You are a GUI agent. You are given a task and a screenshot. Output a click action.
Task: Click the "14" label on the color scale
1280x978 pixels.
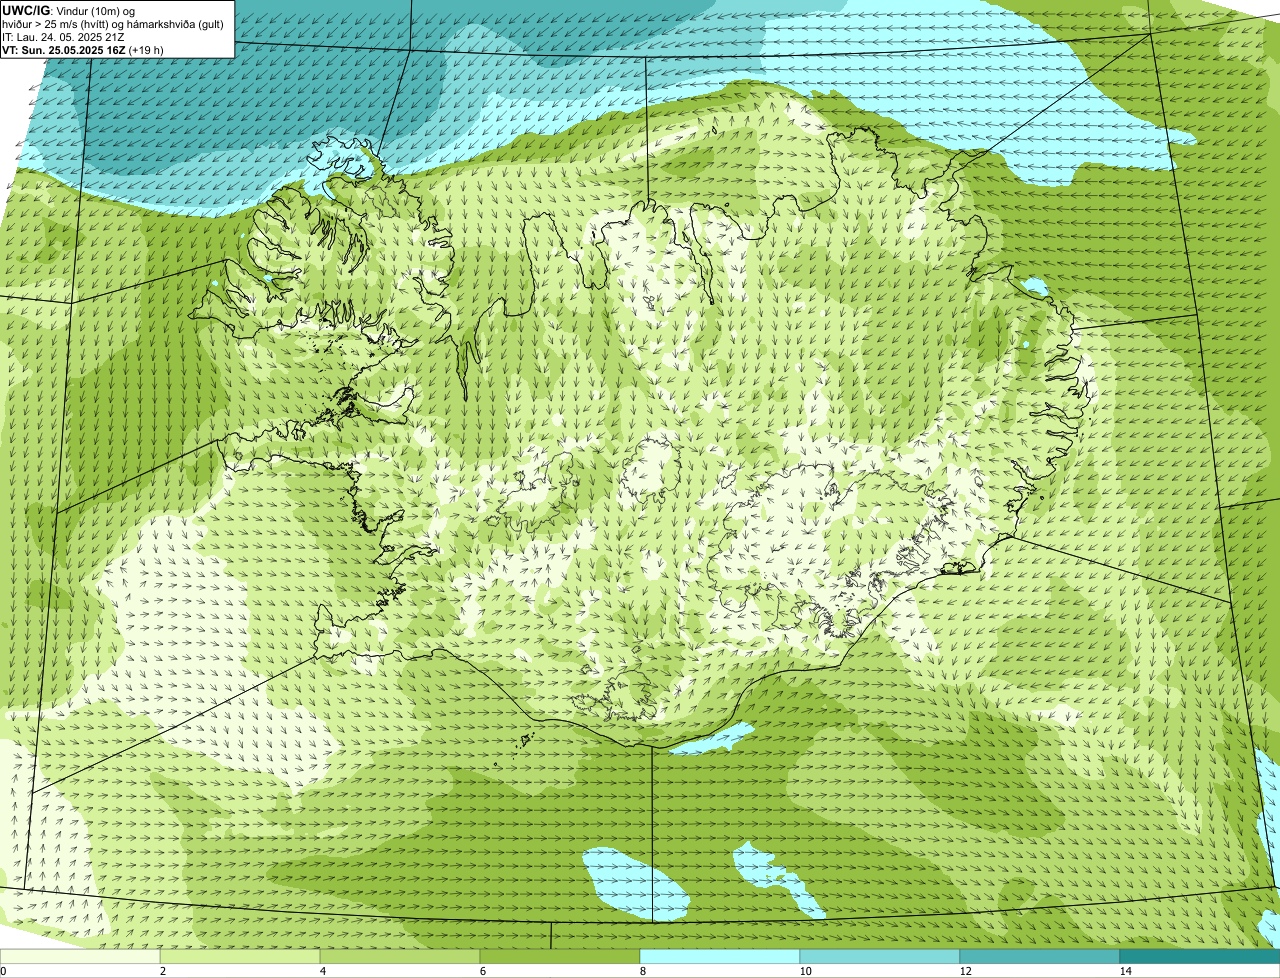coord(1125,971)
